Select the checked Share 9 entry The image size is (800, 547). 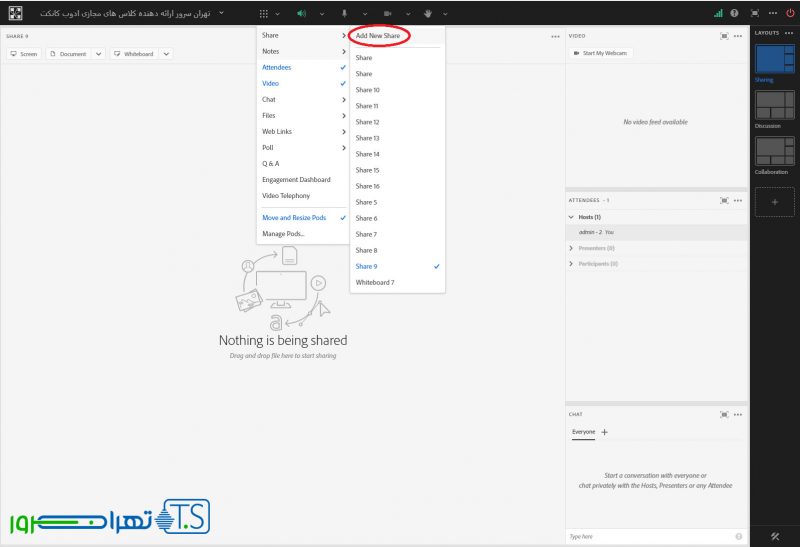point(367,266)
